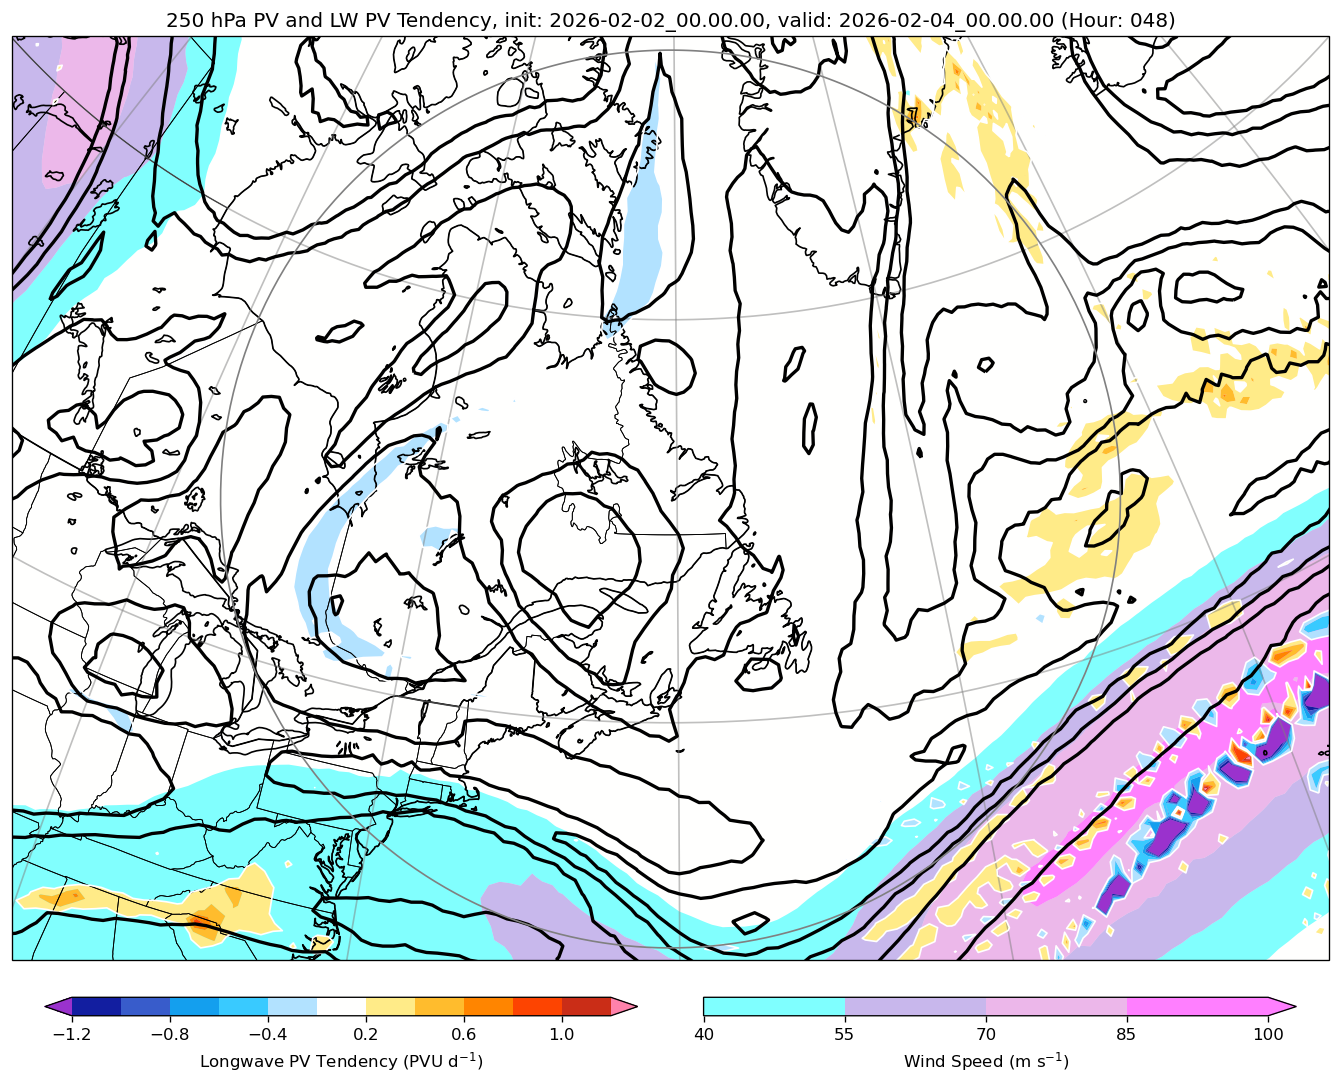Click the light pink 70–85 wind speed swatch
Image resolution: width=1341 pixels, height=1084 pixels.
pyautogui.click(x=1056, y=1006)
